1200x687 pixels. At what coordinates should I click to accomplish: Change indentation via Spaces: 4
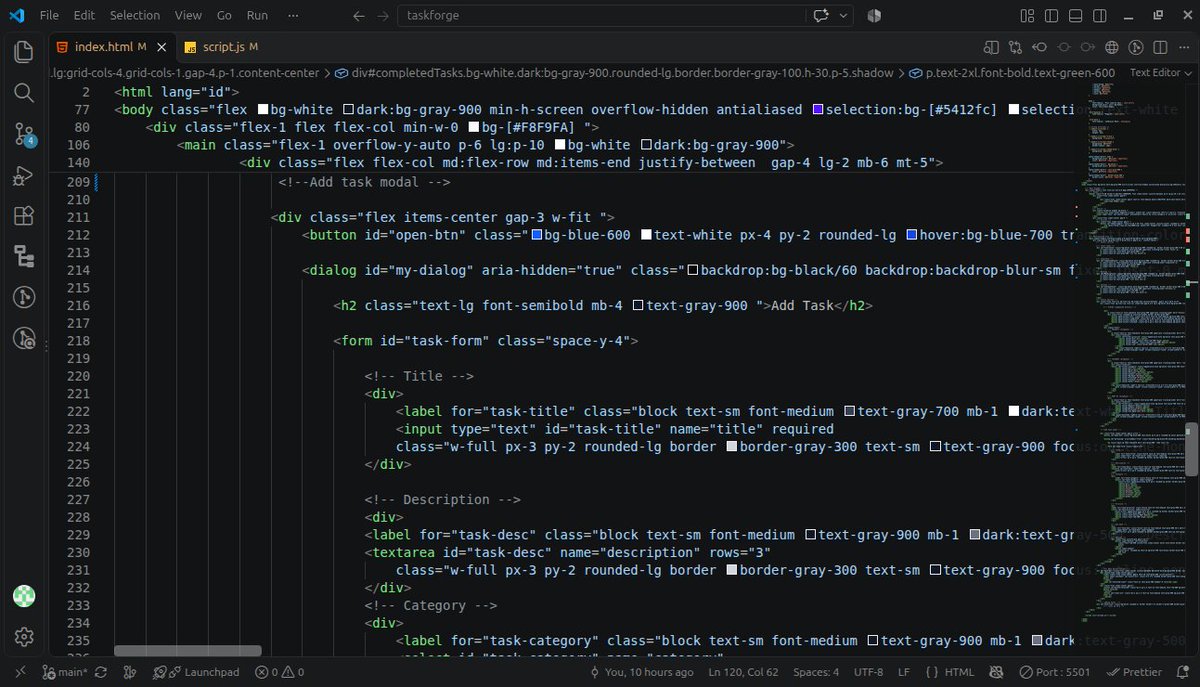point(816,672)
